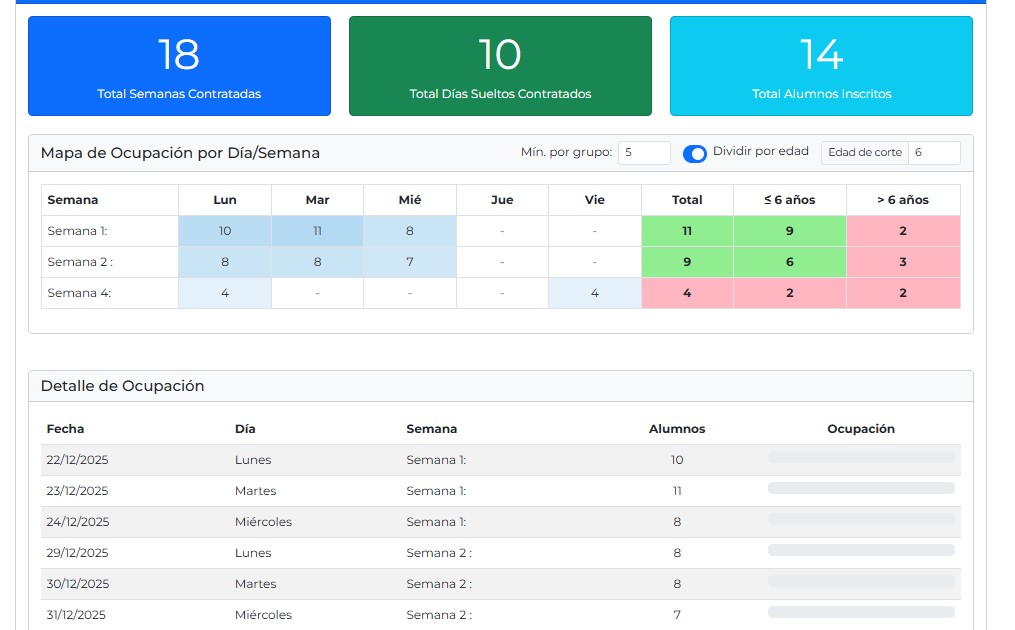Screen dimensions: 1015x630
Task: Select Semana 2 cell under ≤ 6 años
Action: tap(790, 262)
